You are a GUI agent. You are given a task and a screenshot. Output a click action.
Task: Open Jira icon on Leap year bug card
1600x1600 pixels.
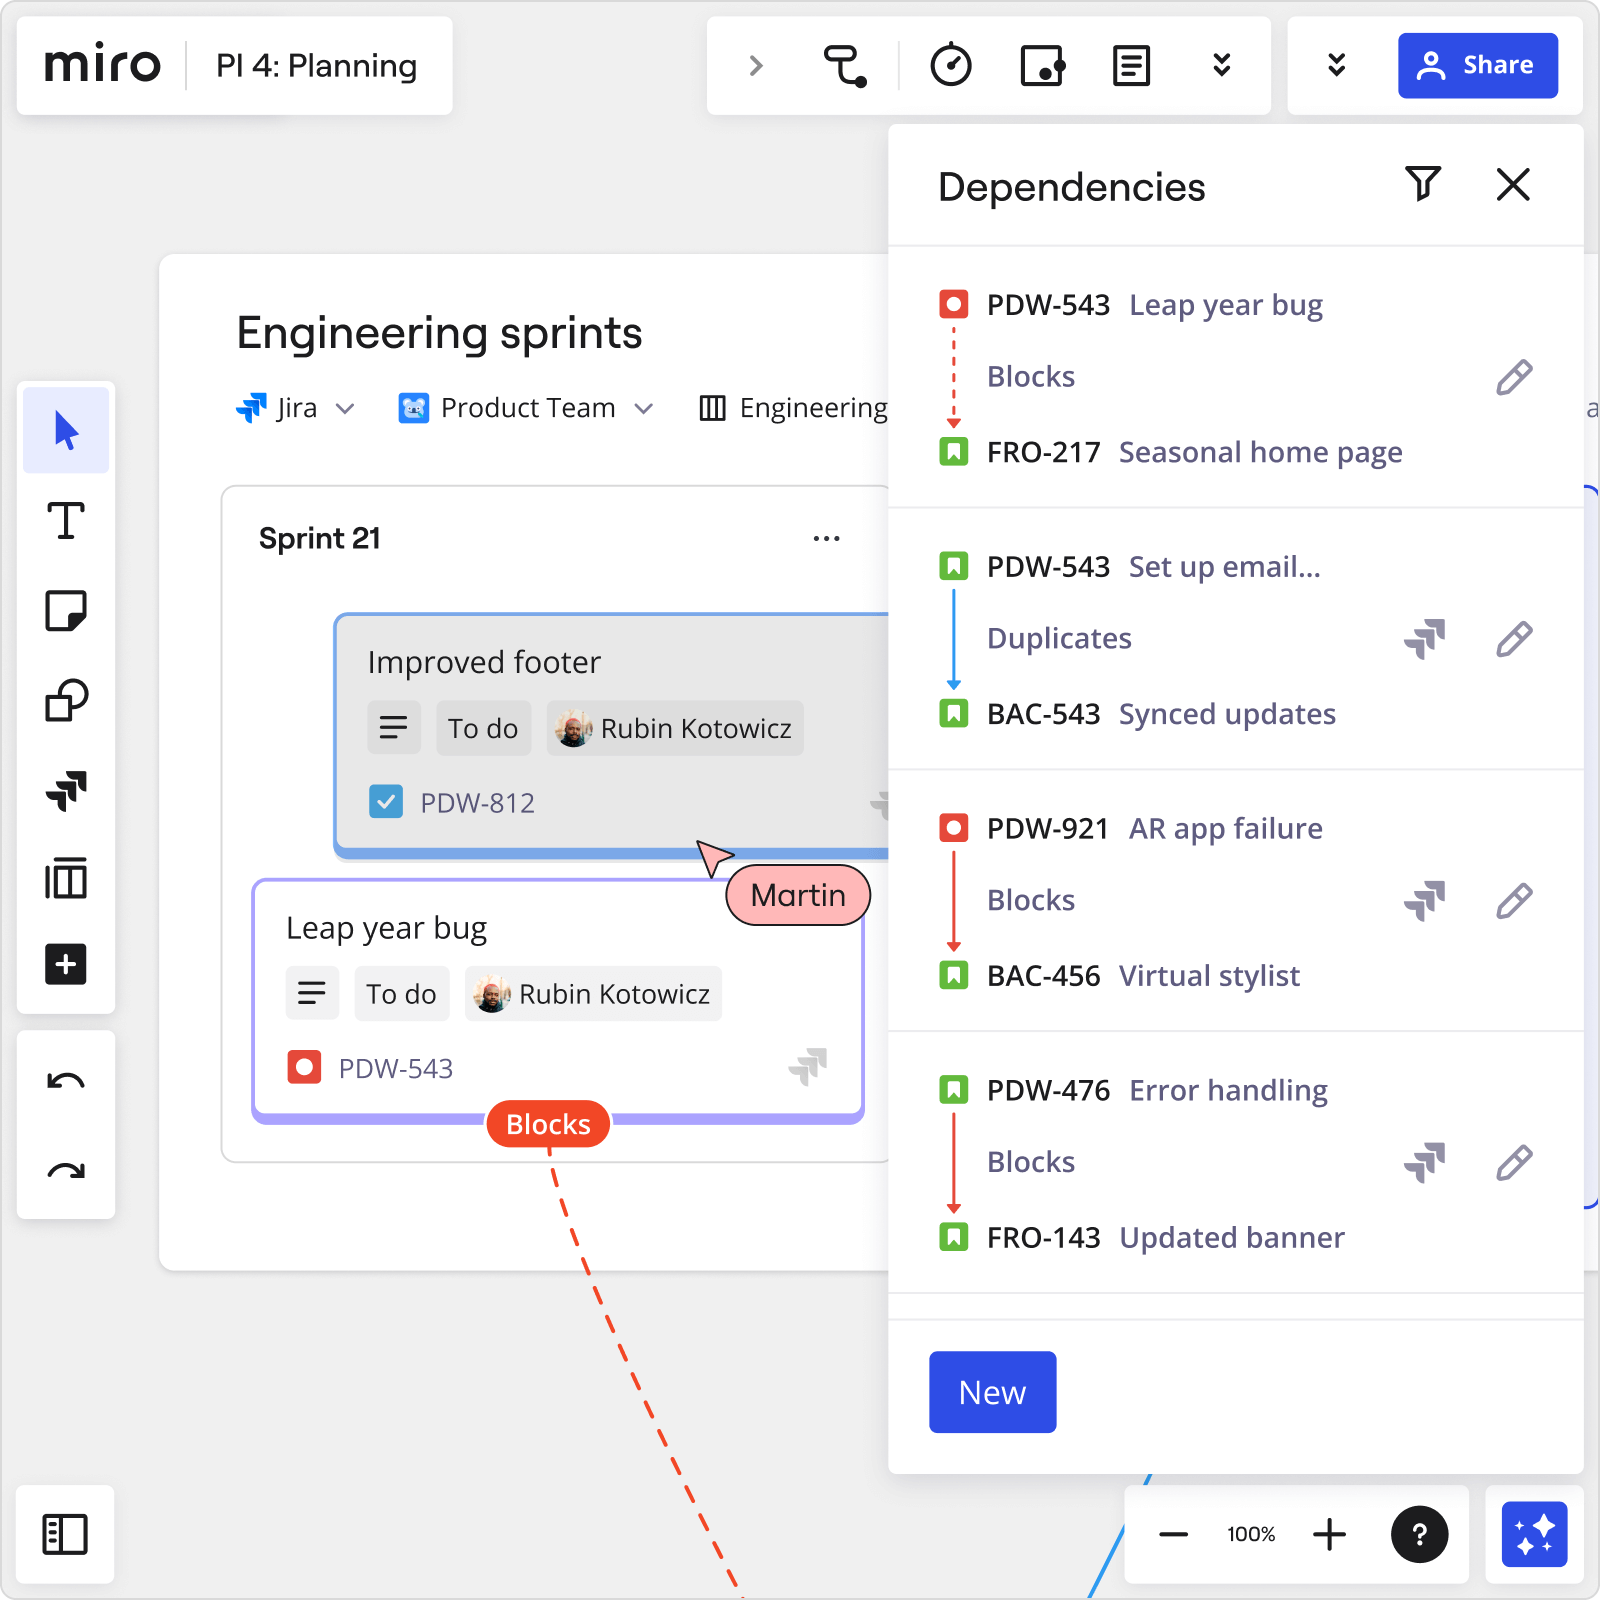[x=808, y=1067]
